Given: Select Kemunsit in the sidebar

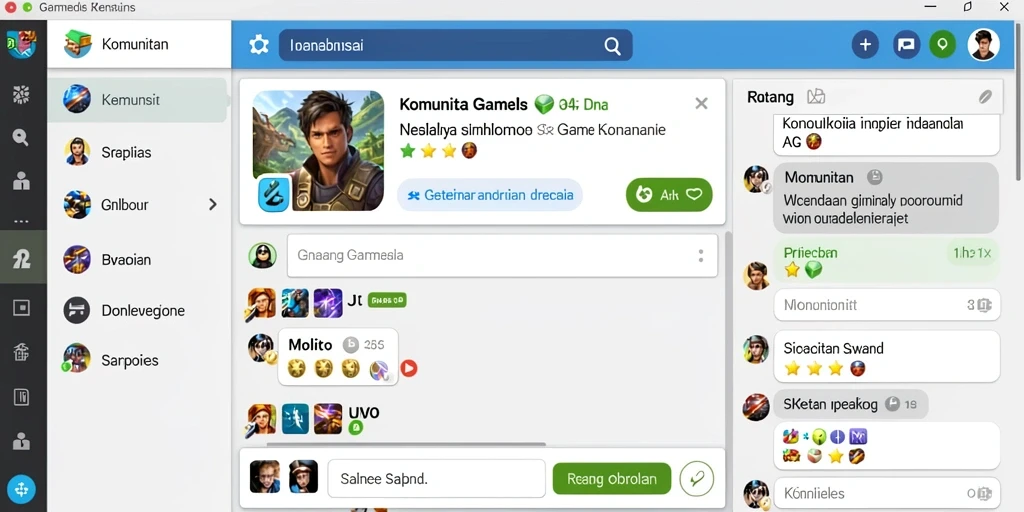Looking at the screenshot, I should pos(137,101).
